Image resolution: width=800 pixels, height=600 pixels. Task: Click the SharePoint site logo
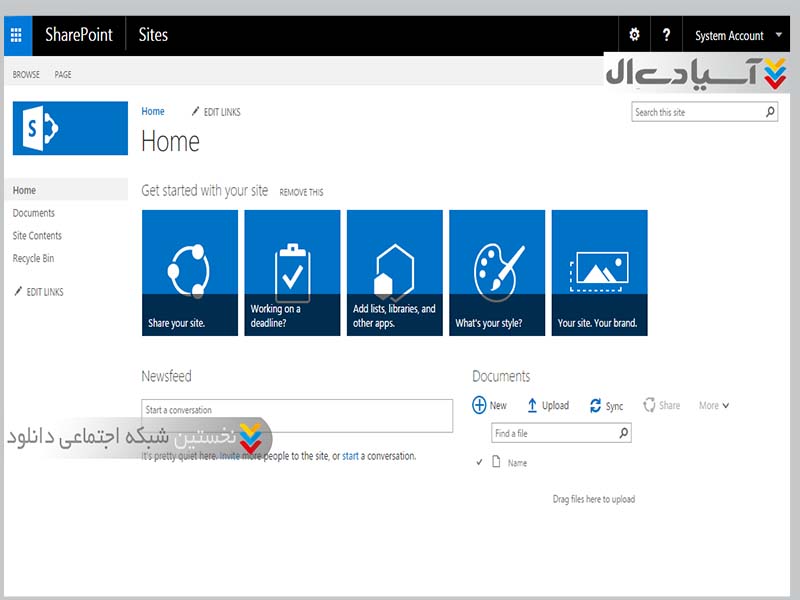point(70,128)
